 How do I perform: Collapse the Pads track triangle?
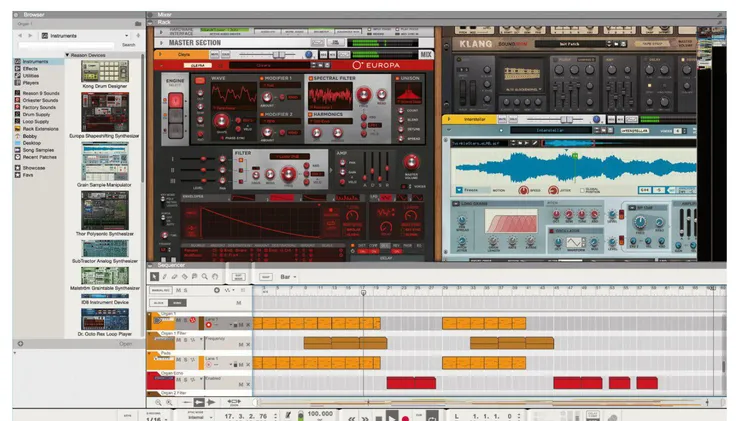(149, 354)
